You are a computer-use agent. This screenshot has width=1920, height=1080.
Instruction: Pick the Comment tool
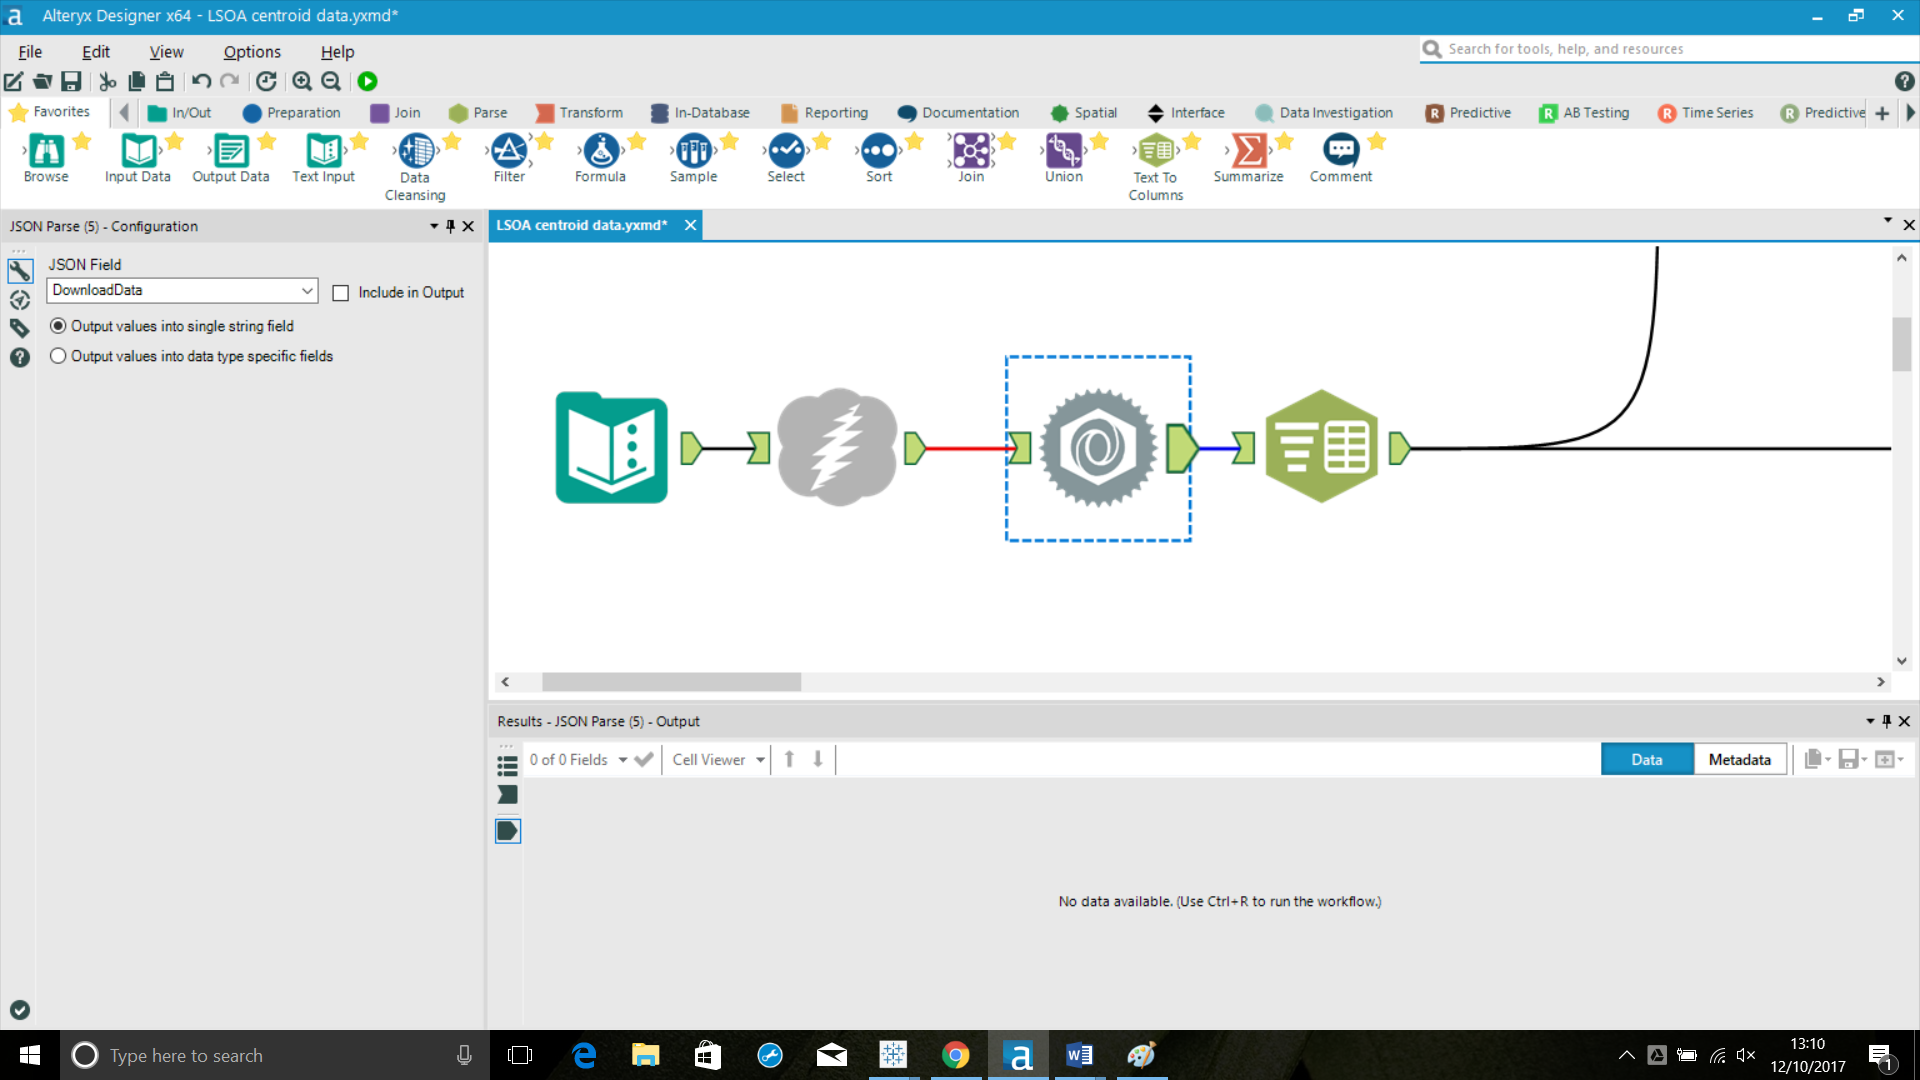point(1341,158)
